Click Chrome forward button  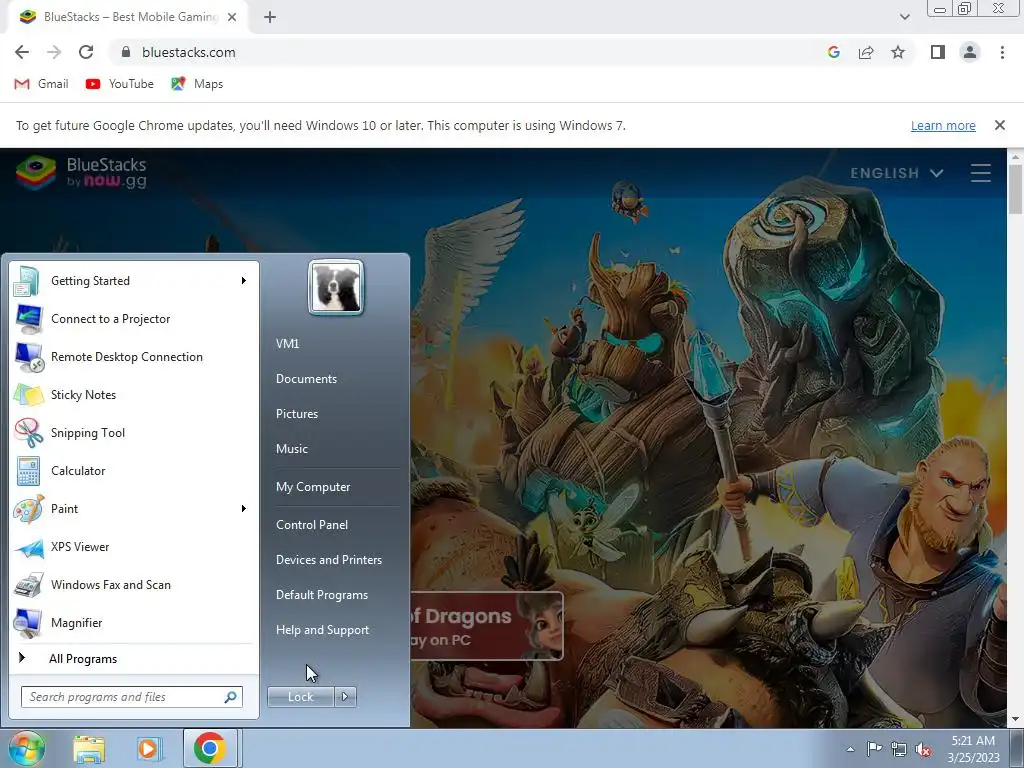click(x=54, y=52)
